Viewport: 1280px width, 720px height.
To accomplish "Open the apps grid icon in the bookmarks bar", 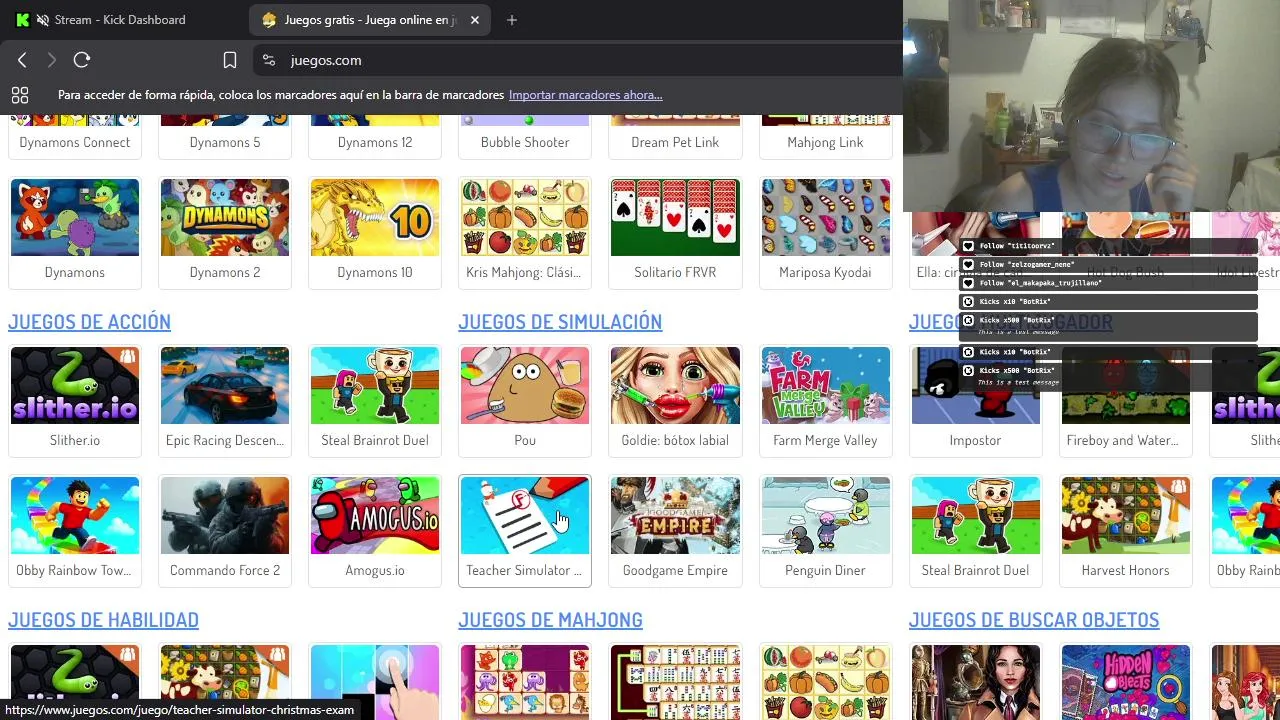I will click(x=20, y=95).
